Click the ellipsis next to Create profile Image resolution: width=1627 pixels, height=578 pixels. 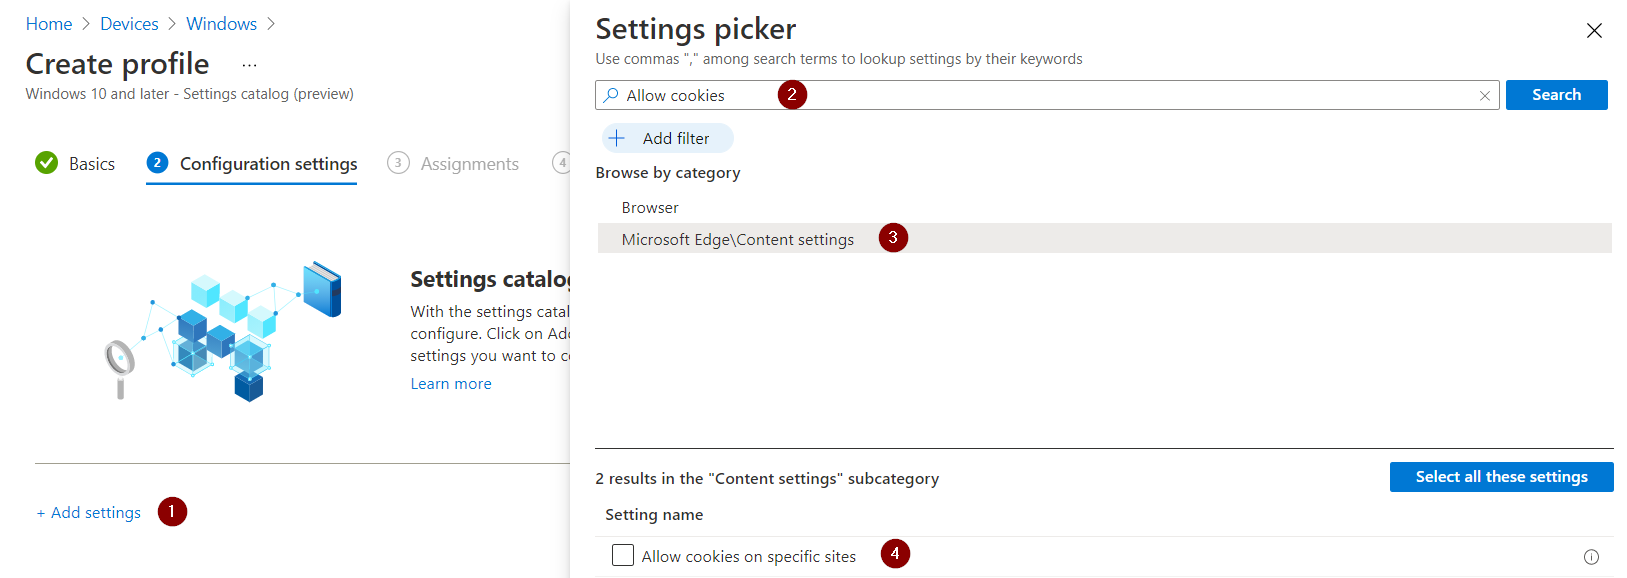pos(250,65)
